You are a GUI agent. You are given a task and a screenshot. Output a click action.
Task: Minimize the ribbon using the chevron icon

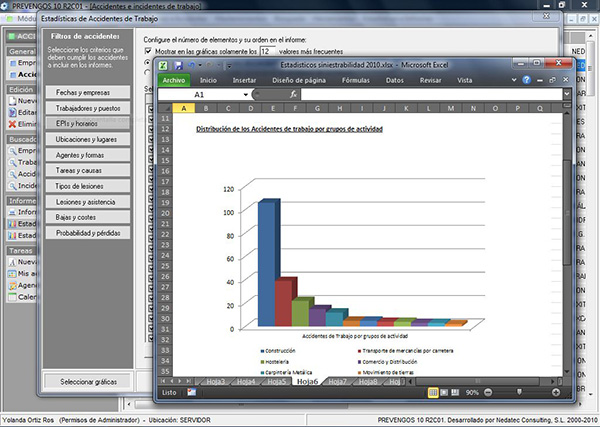click(x=514, y=80)
